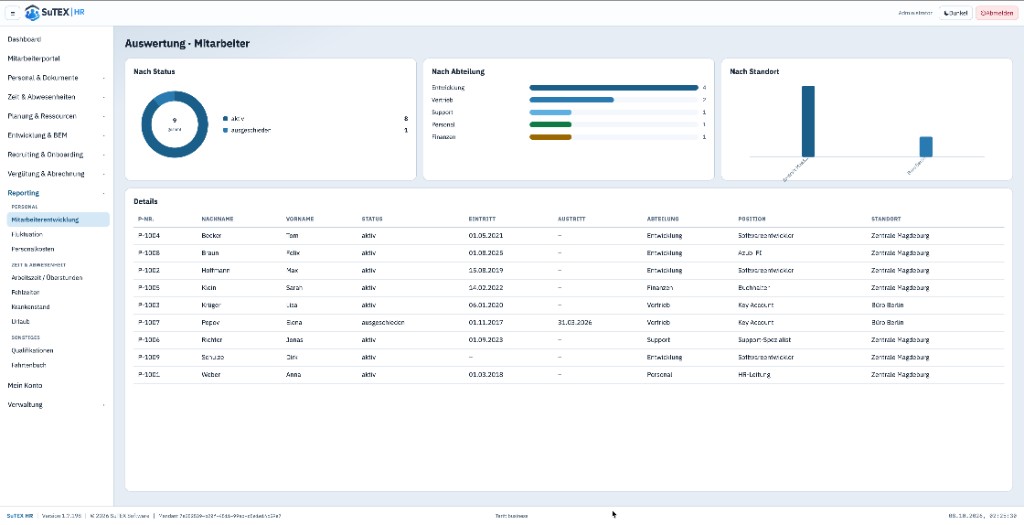Image resolution: width=1024 pixels, height=525 pixels.
Task: Expand the Personal & Dokumente chevron
Action: click(103, 78)
